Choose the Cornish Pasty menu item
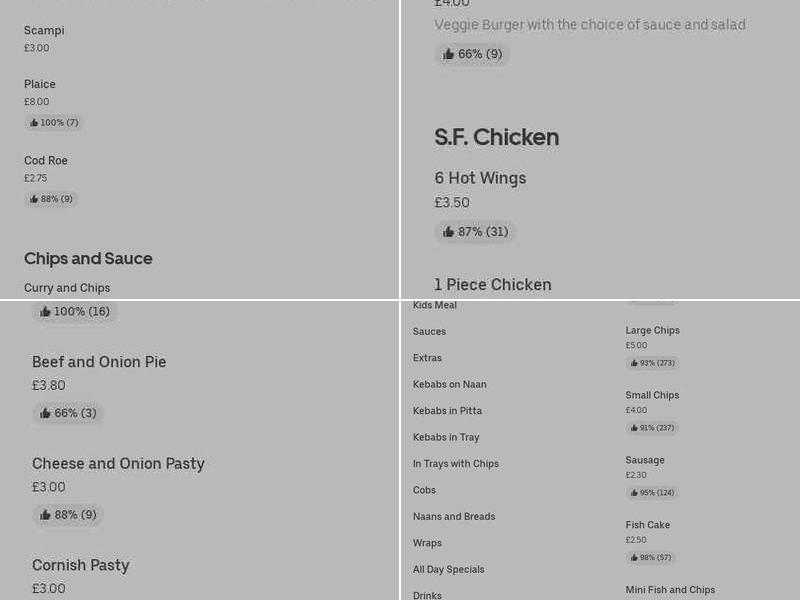 (x=81, y=566)
